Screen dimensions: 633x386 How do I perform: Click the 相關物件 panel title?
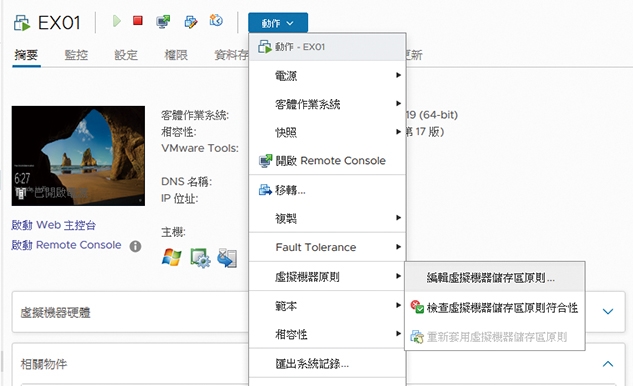44,364
